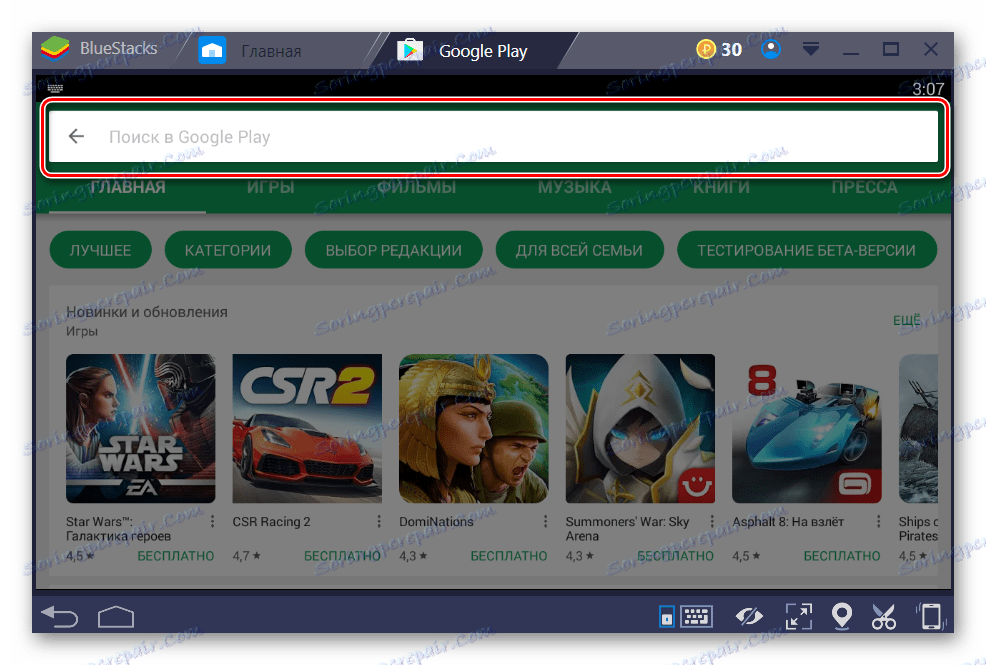This screenshot has height=665, width=986.
Task: Select the ФИЛЬМЫ store tab
Action: pos(416,187)
